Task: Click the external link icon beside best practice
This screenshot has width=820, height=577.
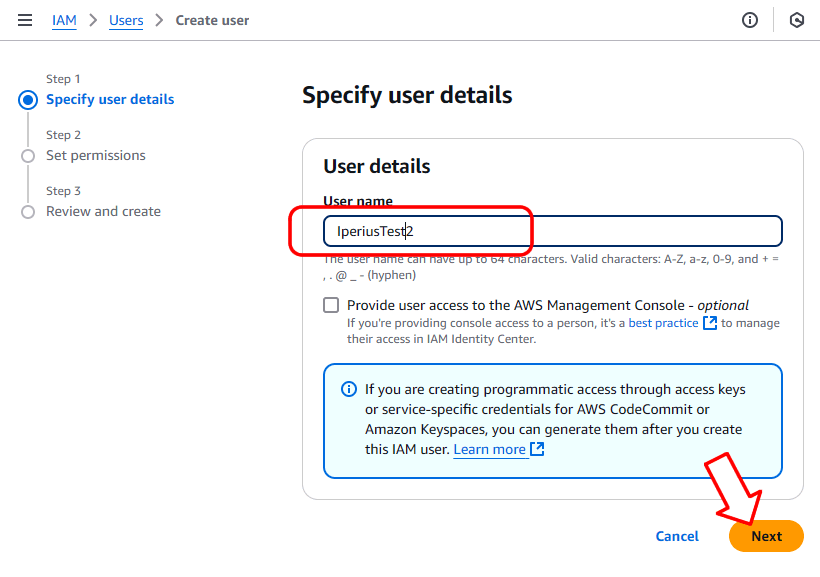Action: click(710, 323)
